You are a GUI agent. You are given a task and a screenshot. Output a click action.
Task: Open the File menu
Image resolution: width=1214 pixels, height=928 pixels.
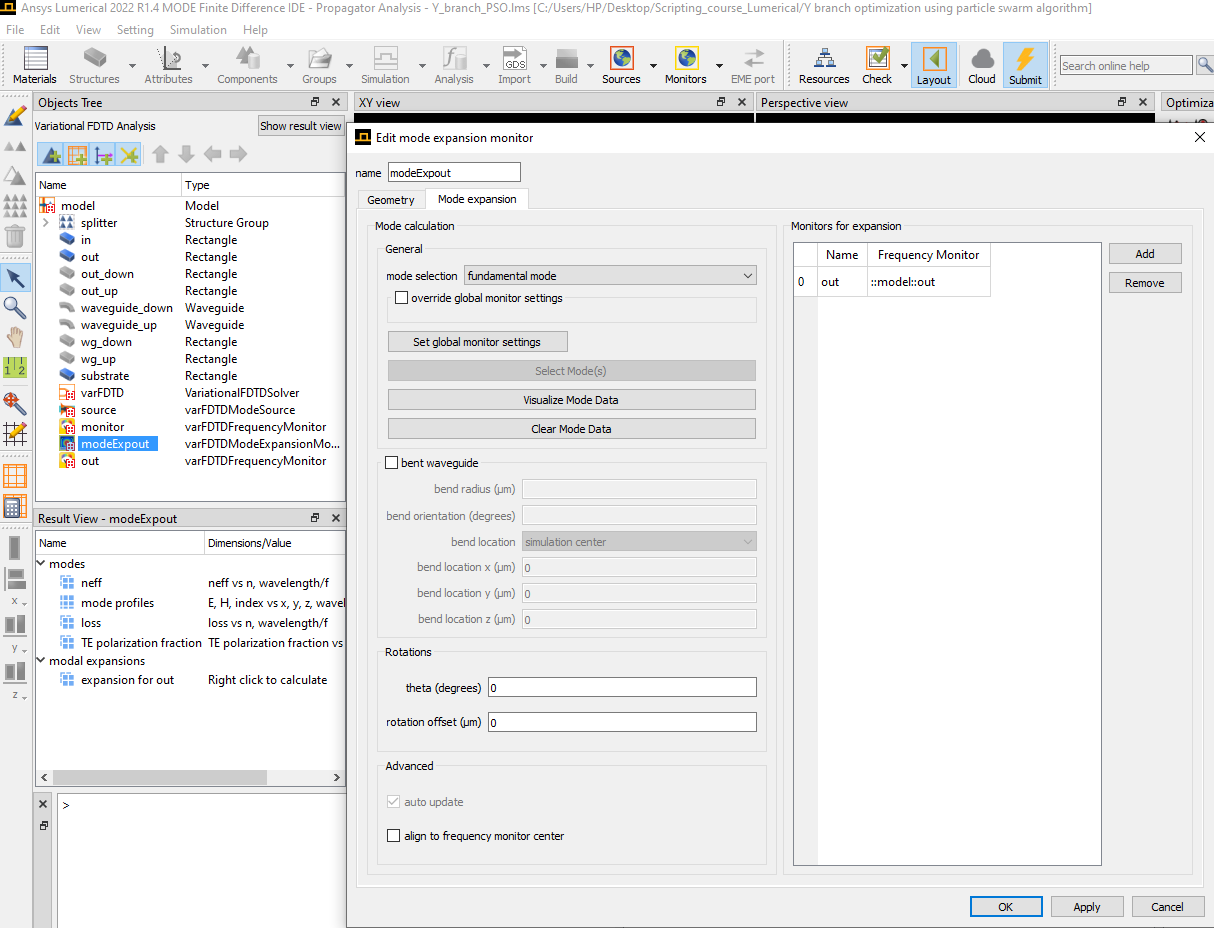(x=15, y=30)
